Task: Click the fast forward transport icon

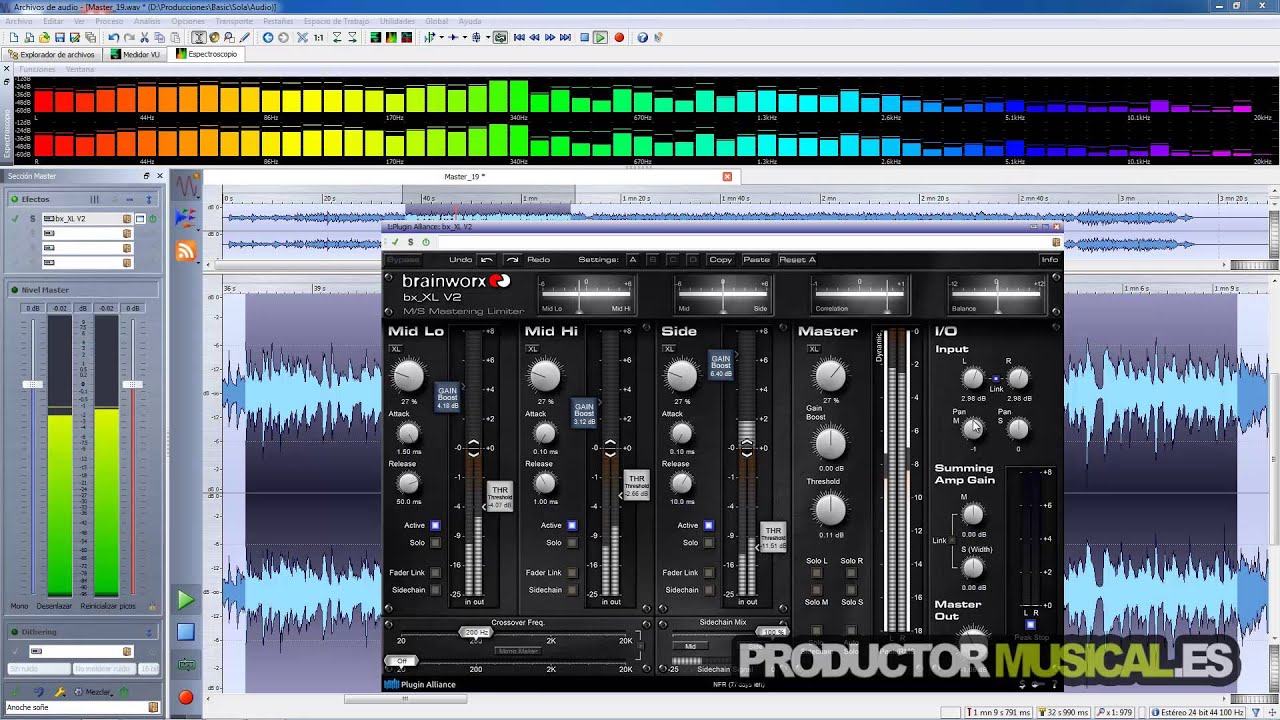Action: pos(550,37)
